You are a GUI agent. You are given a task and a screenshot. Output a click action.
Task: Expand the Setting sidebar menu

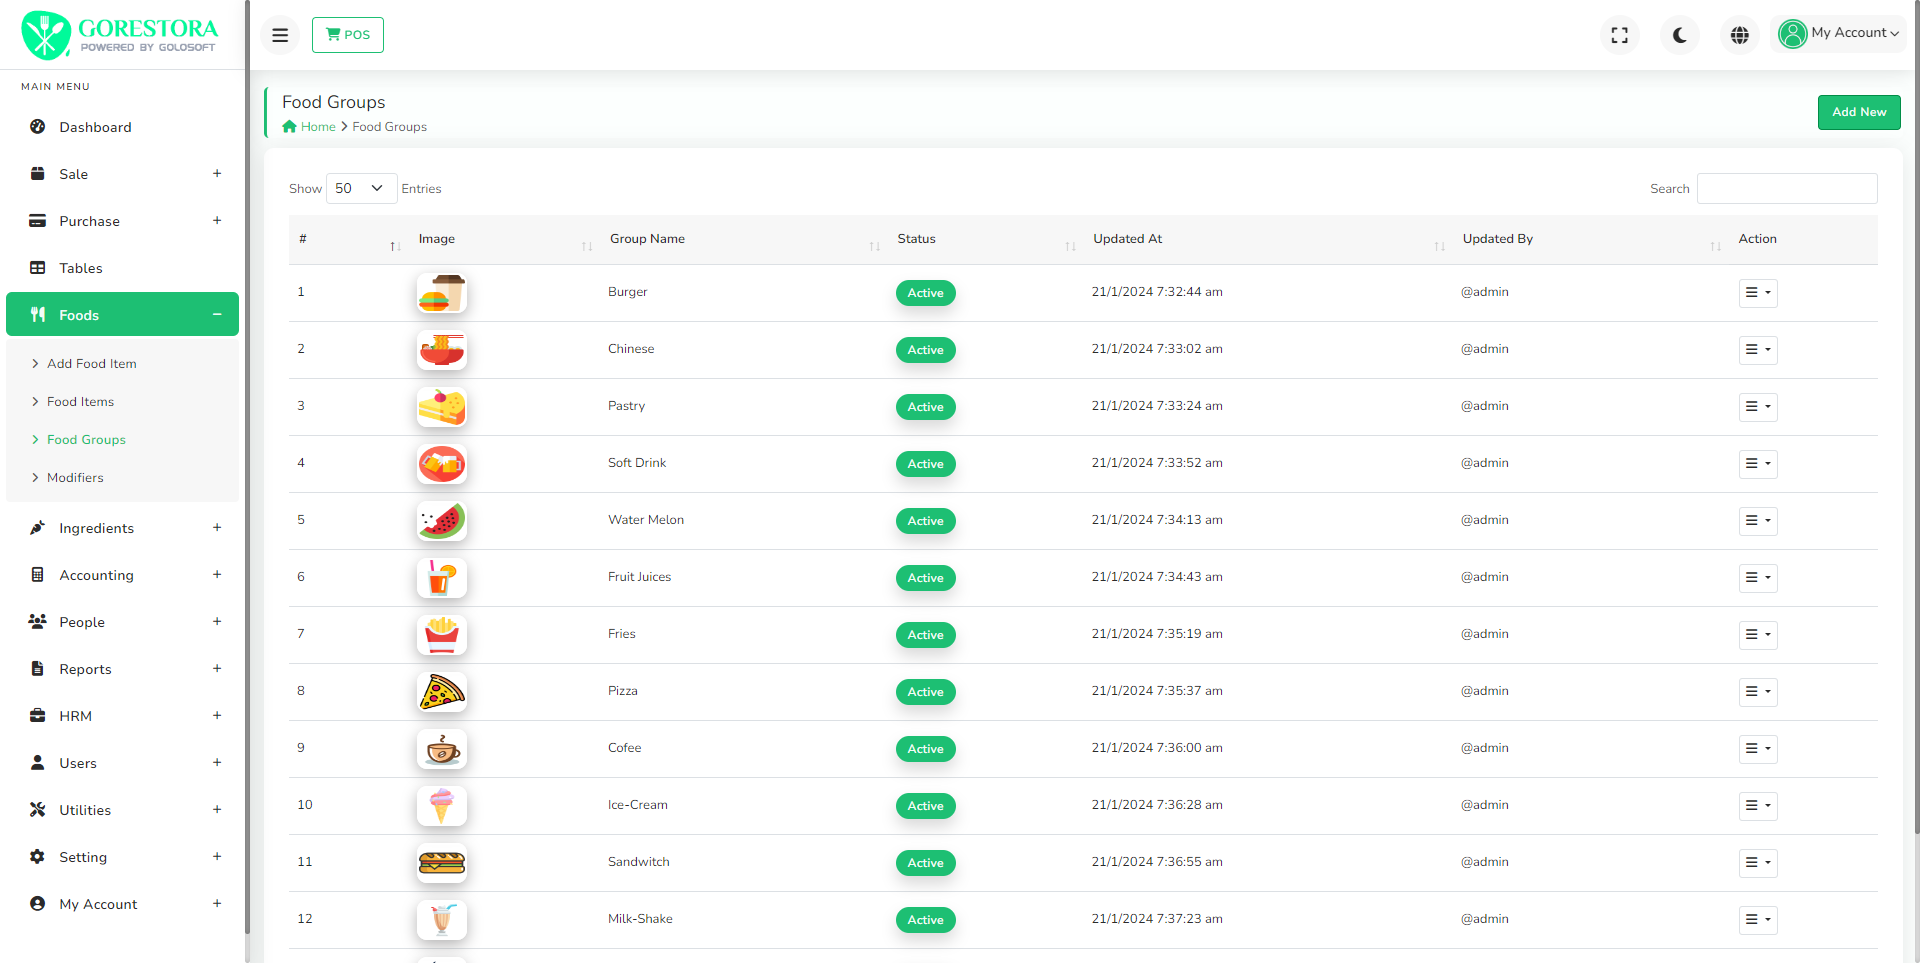coord(122,857)
